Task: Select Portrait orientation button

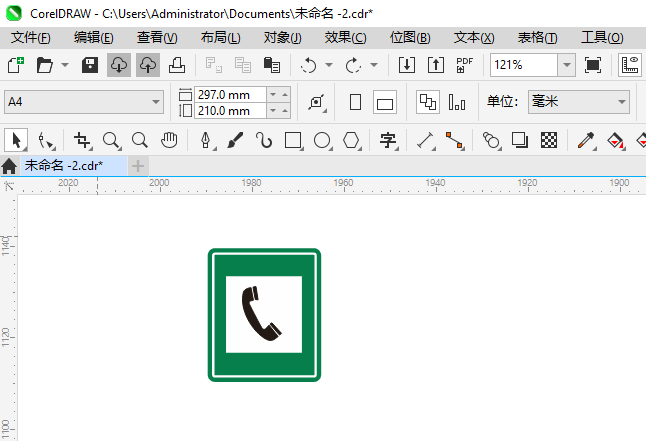Action: [355, 102]
